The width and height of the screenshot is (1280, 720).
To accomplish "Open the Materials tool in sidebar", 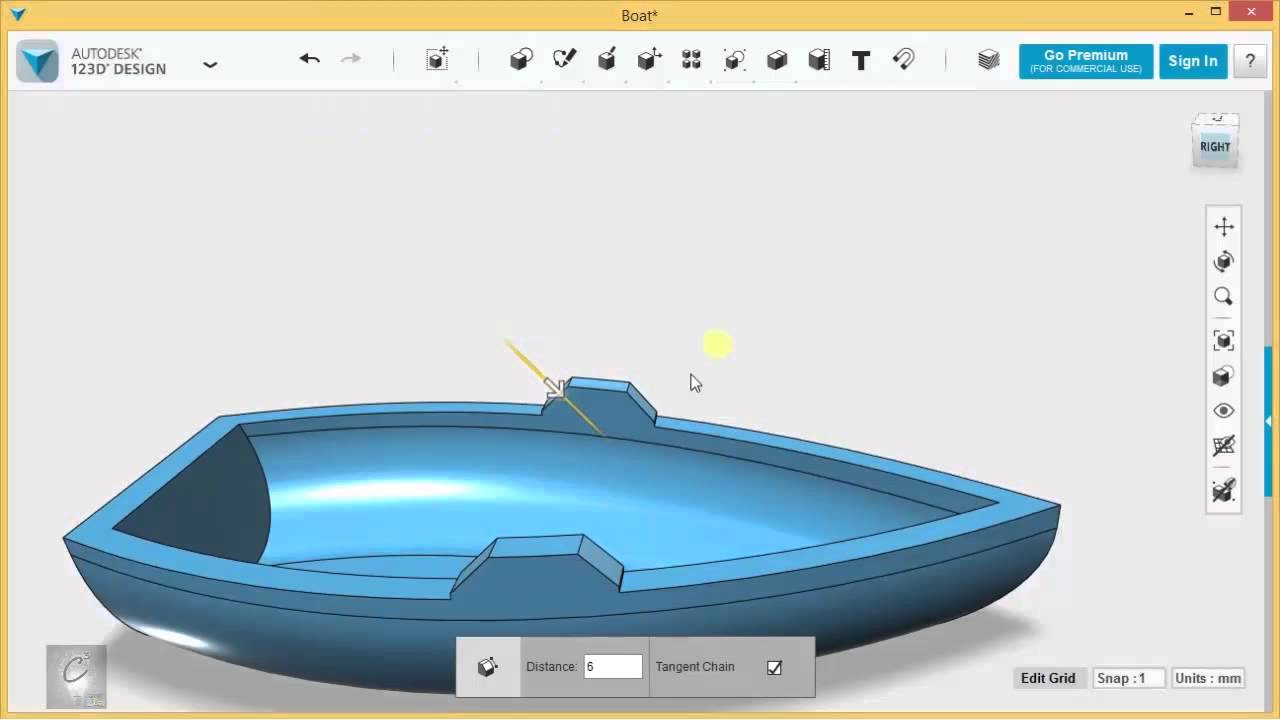I will [x=1224, y=375].
